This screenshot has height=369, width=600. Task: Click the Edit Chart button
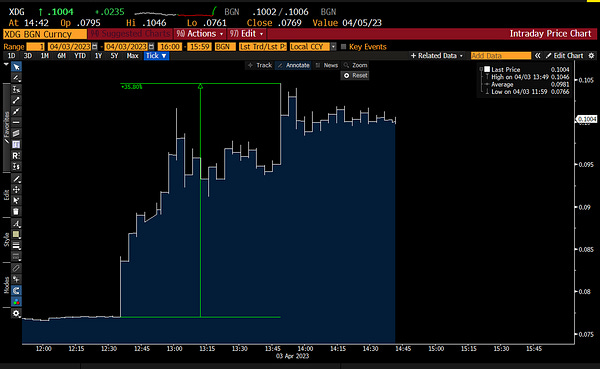[564, 56]
